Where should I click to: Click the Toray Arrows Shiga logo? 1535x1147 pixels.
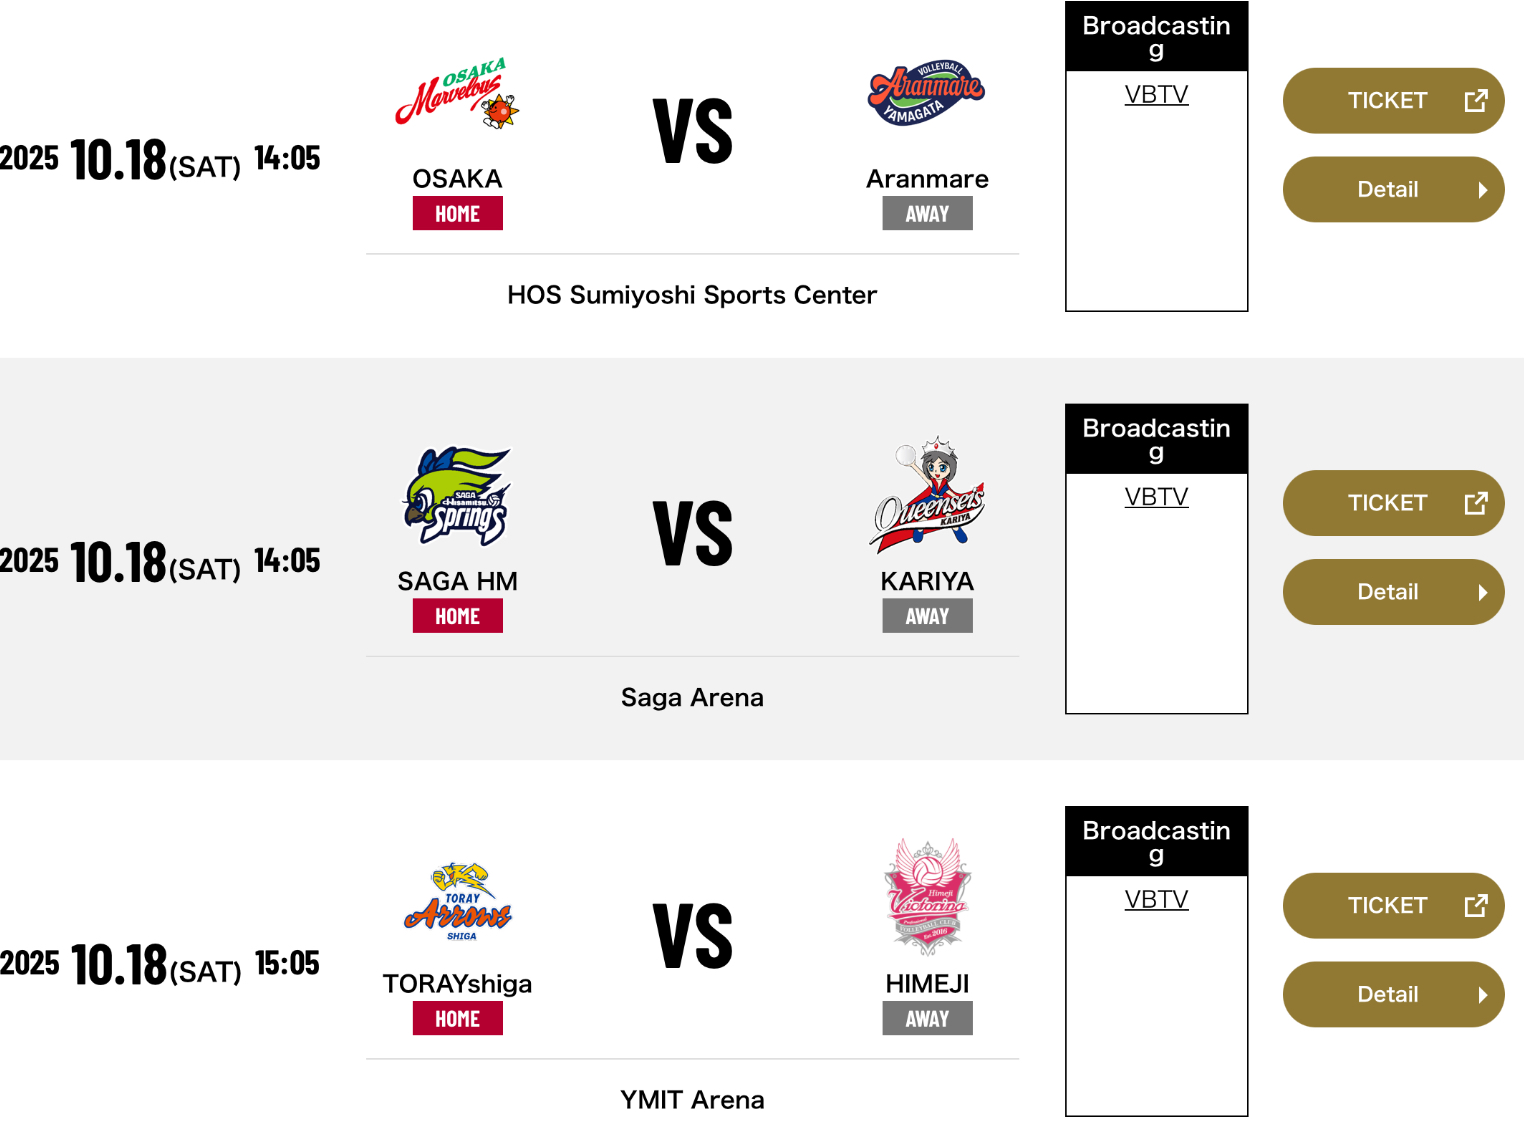[x=458, y=901]
